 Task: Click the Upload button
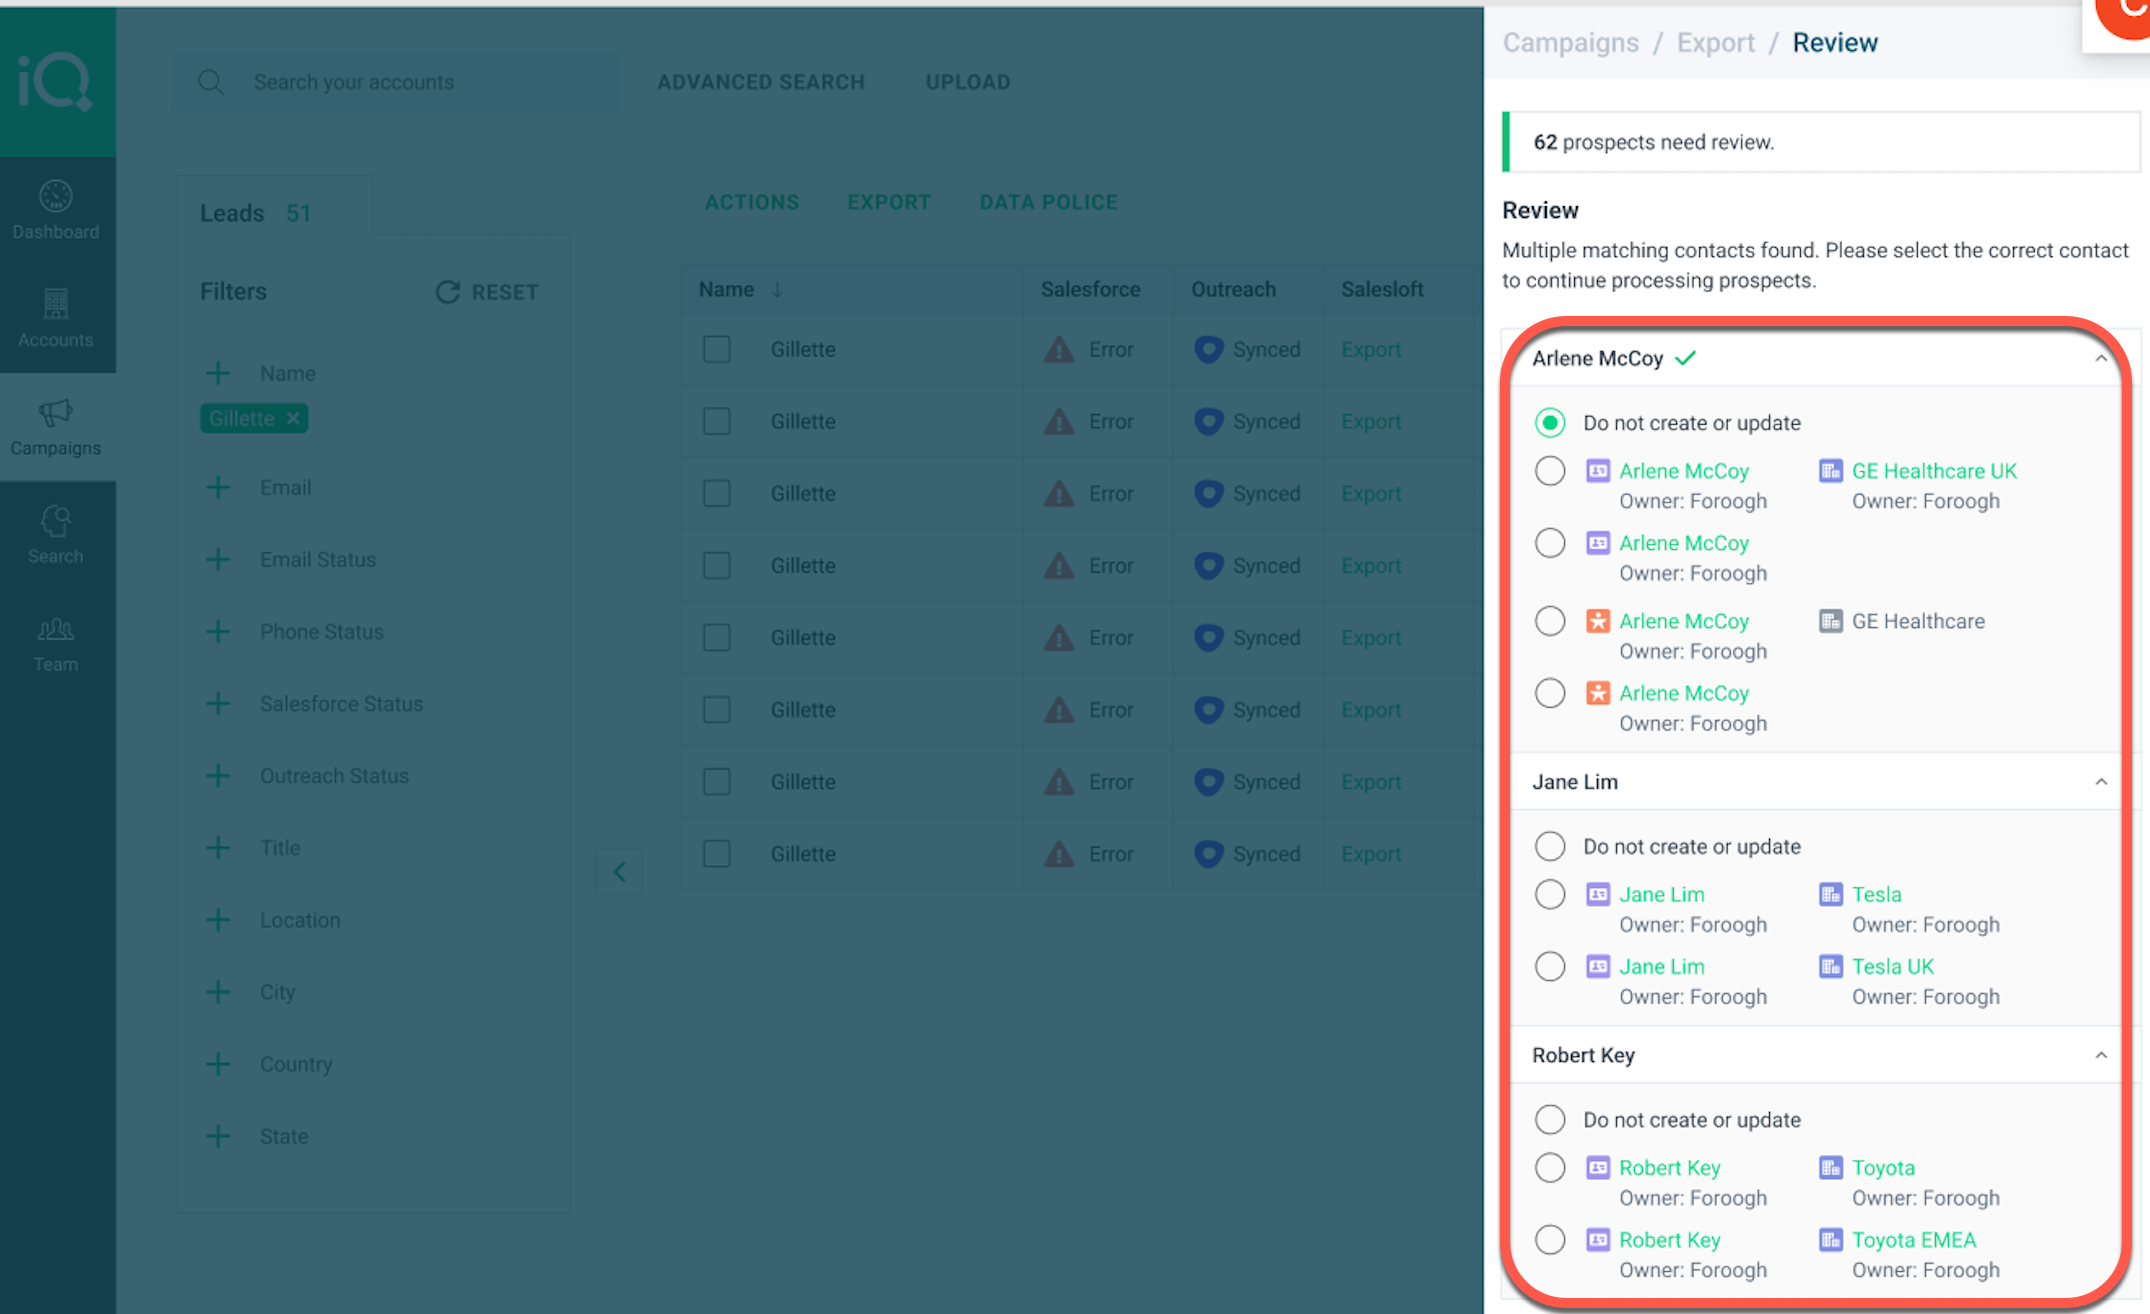click(x=968, y=82)
